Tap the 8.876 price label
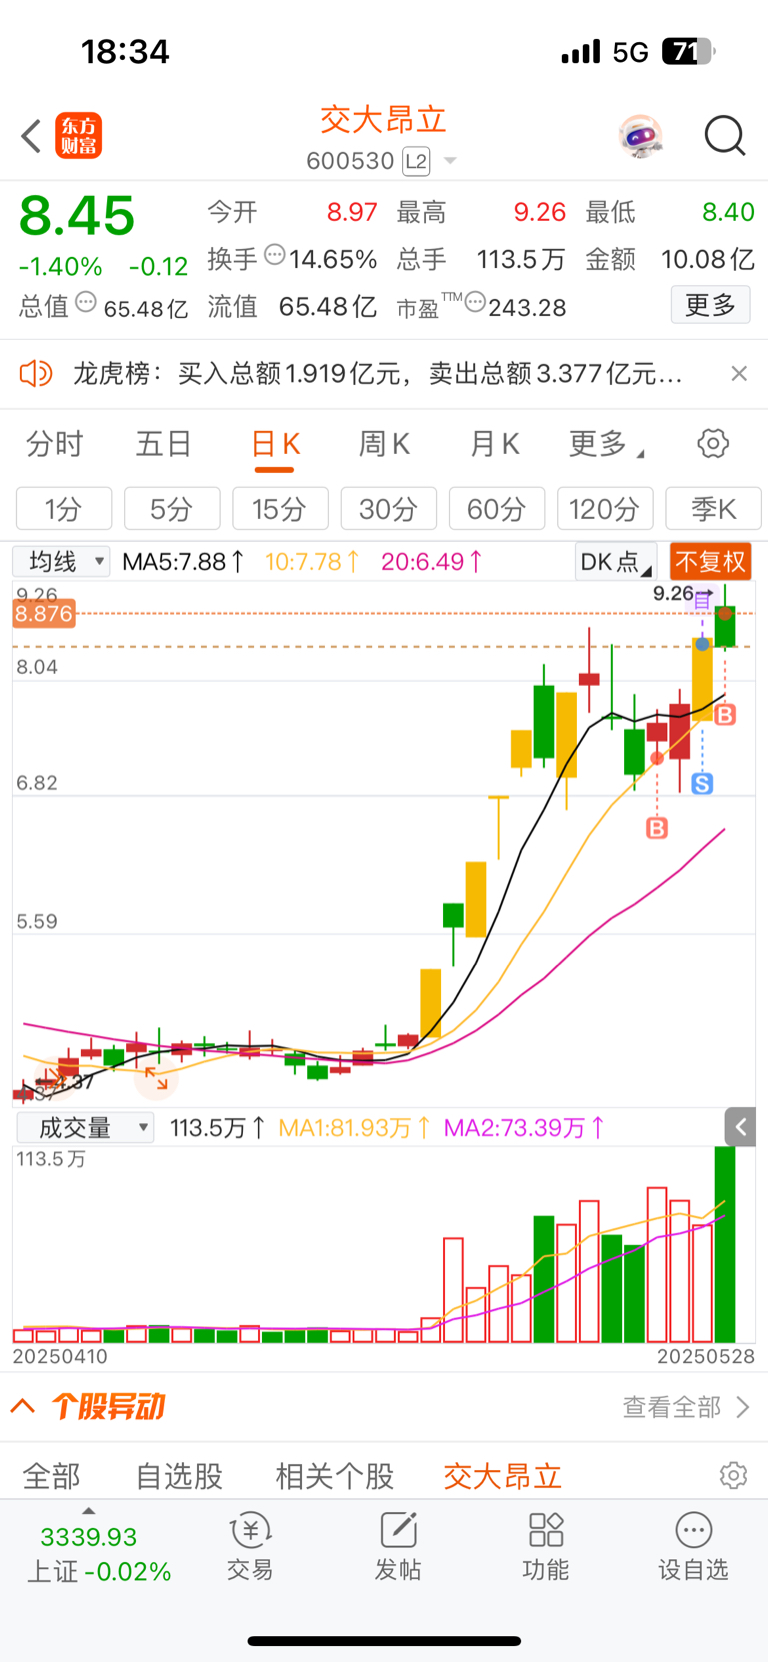This screenshot has height=1663, width=768. click(x=44, y=613)
